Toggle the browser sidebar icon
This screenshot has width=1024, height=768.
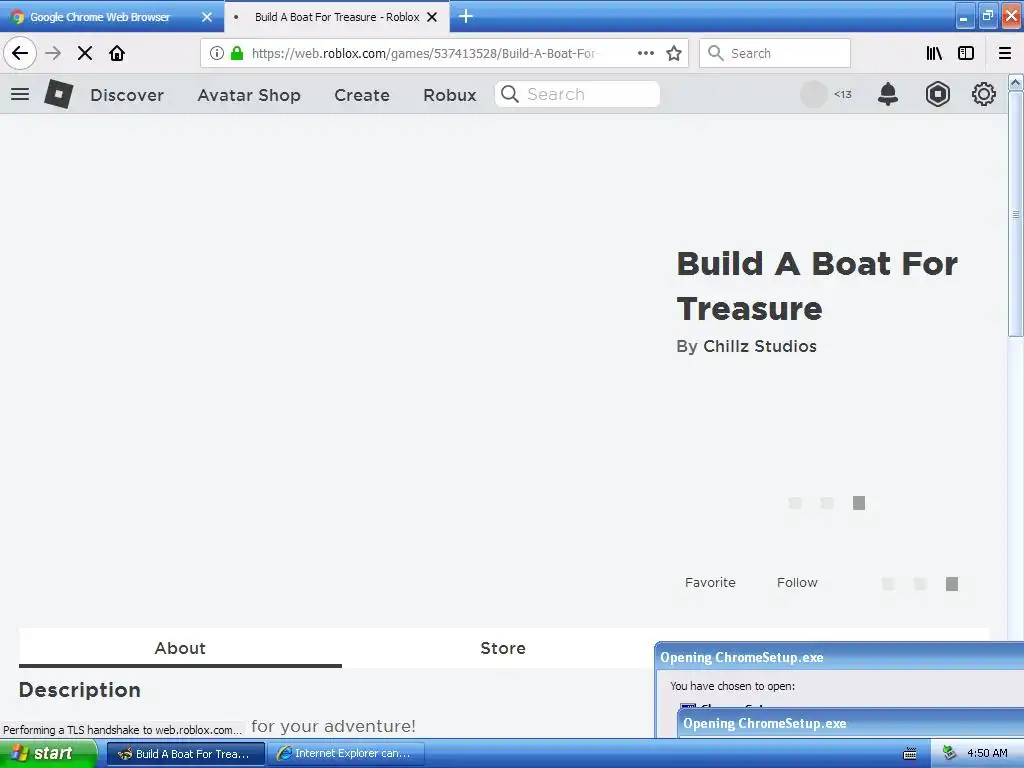coord(966,53)
